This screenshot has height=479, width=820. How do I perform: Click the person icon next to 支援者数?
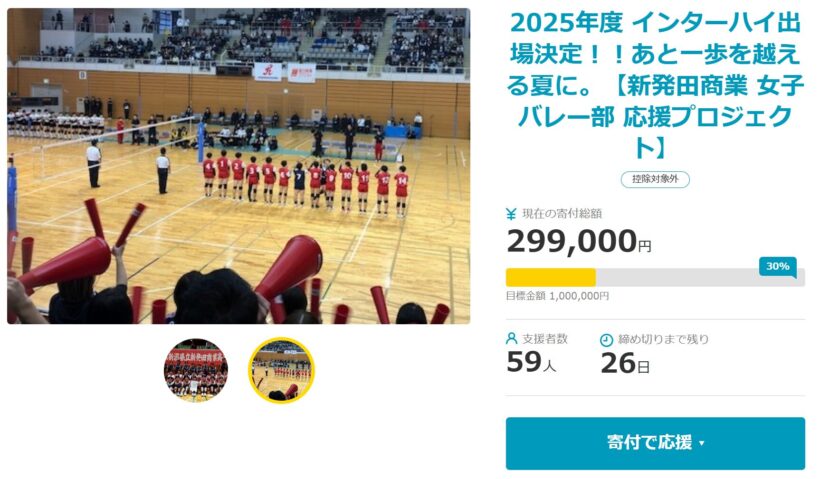click(x=511, y=338)
